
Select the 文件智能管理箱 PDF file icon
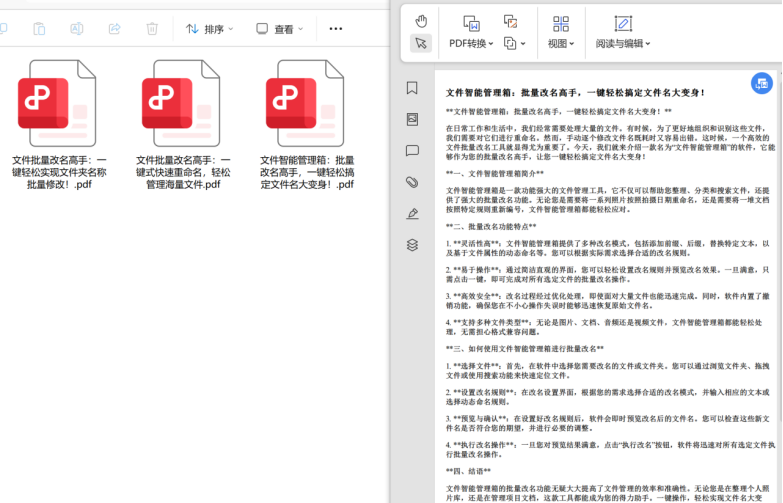tap(307, 103)
